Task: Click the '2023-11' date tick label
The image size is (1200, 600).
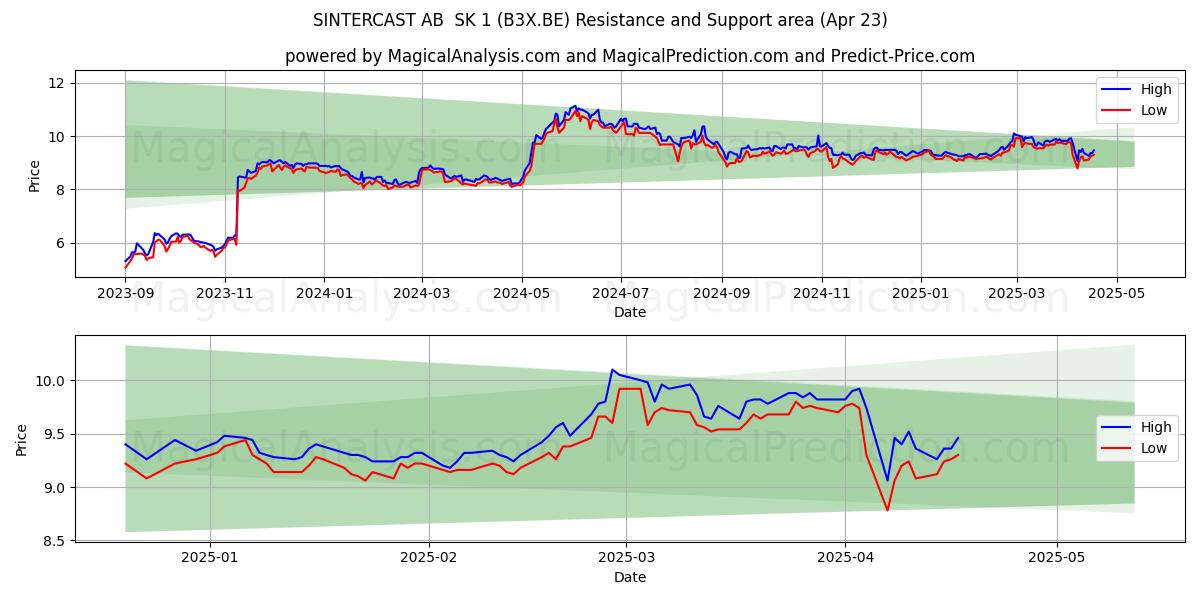Action: 224,294
